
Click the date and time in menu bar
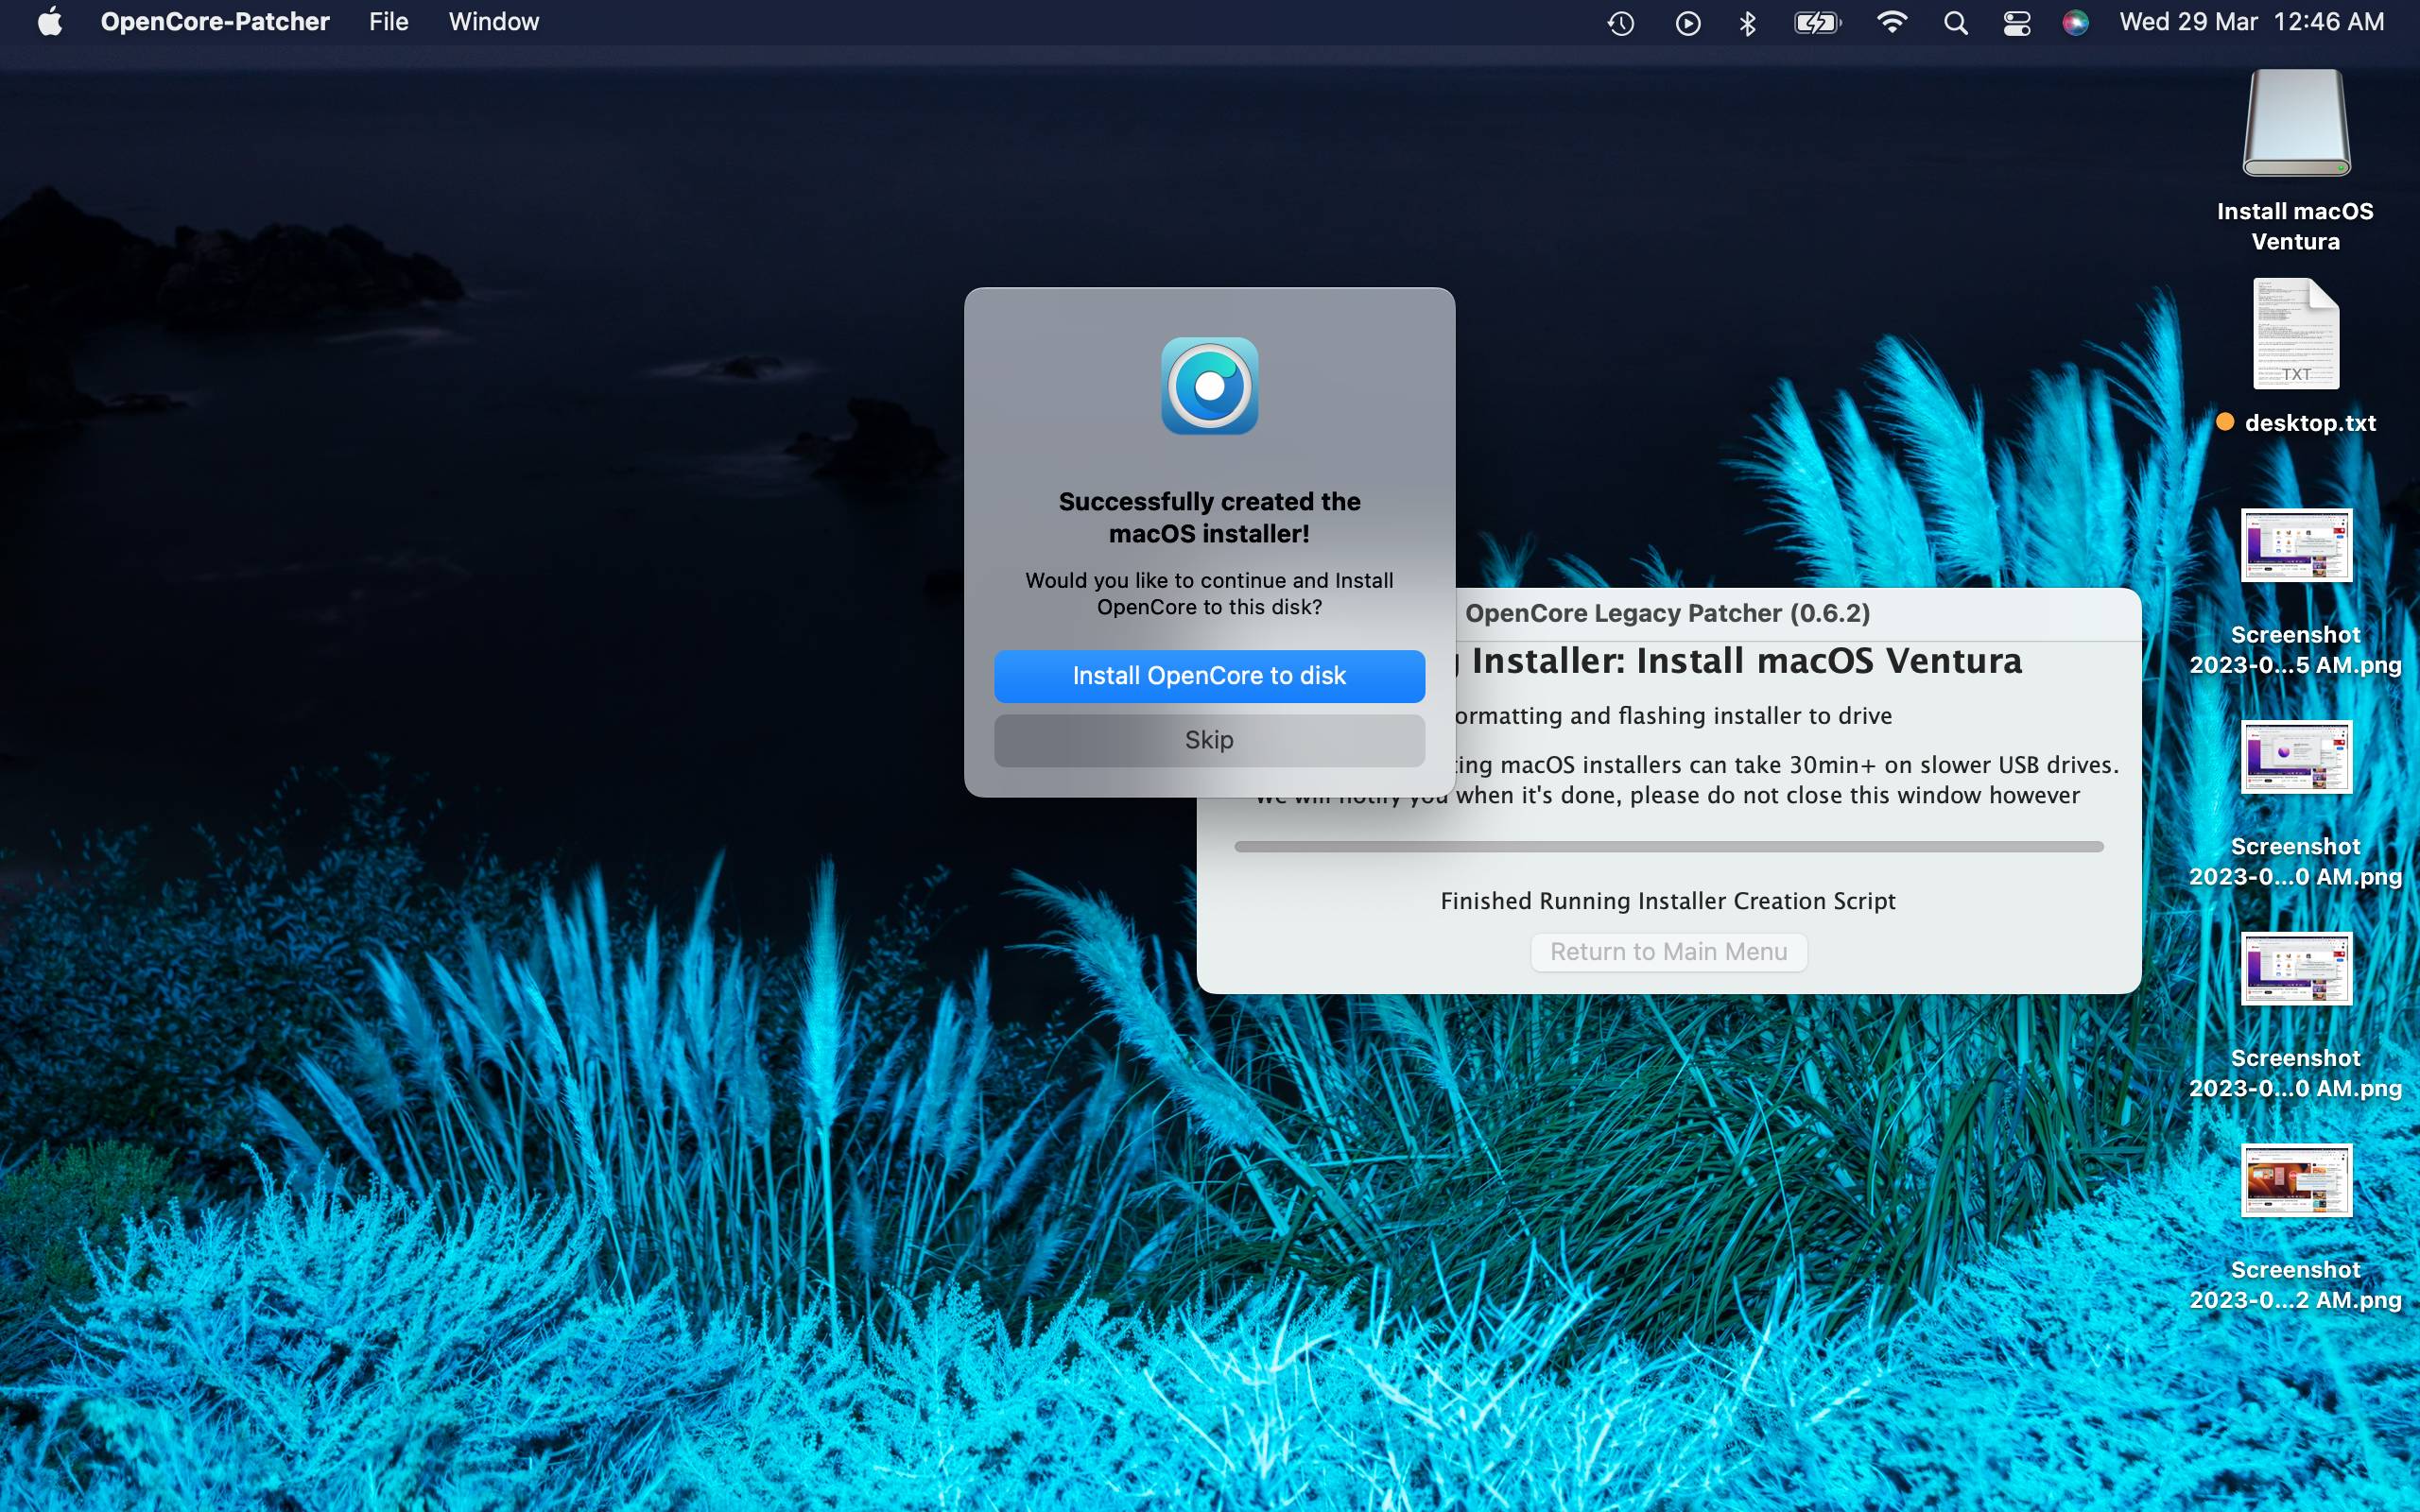click(x=2252, y=22)
